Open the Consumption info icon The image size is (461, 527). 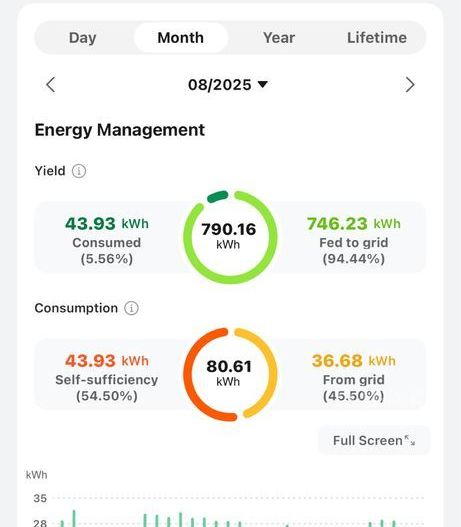tap(131, 308)
